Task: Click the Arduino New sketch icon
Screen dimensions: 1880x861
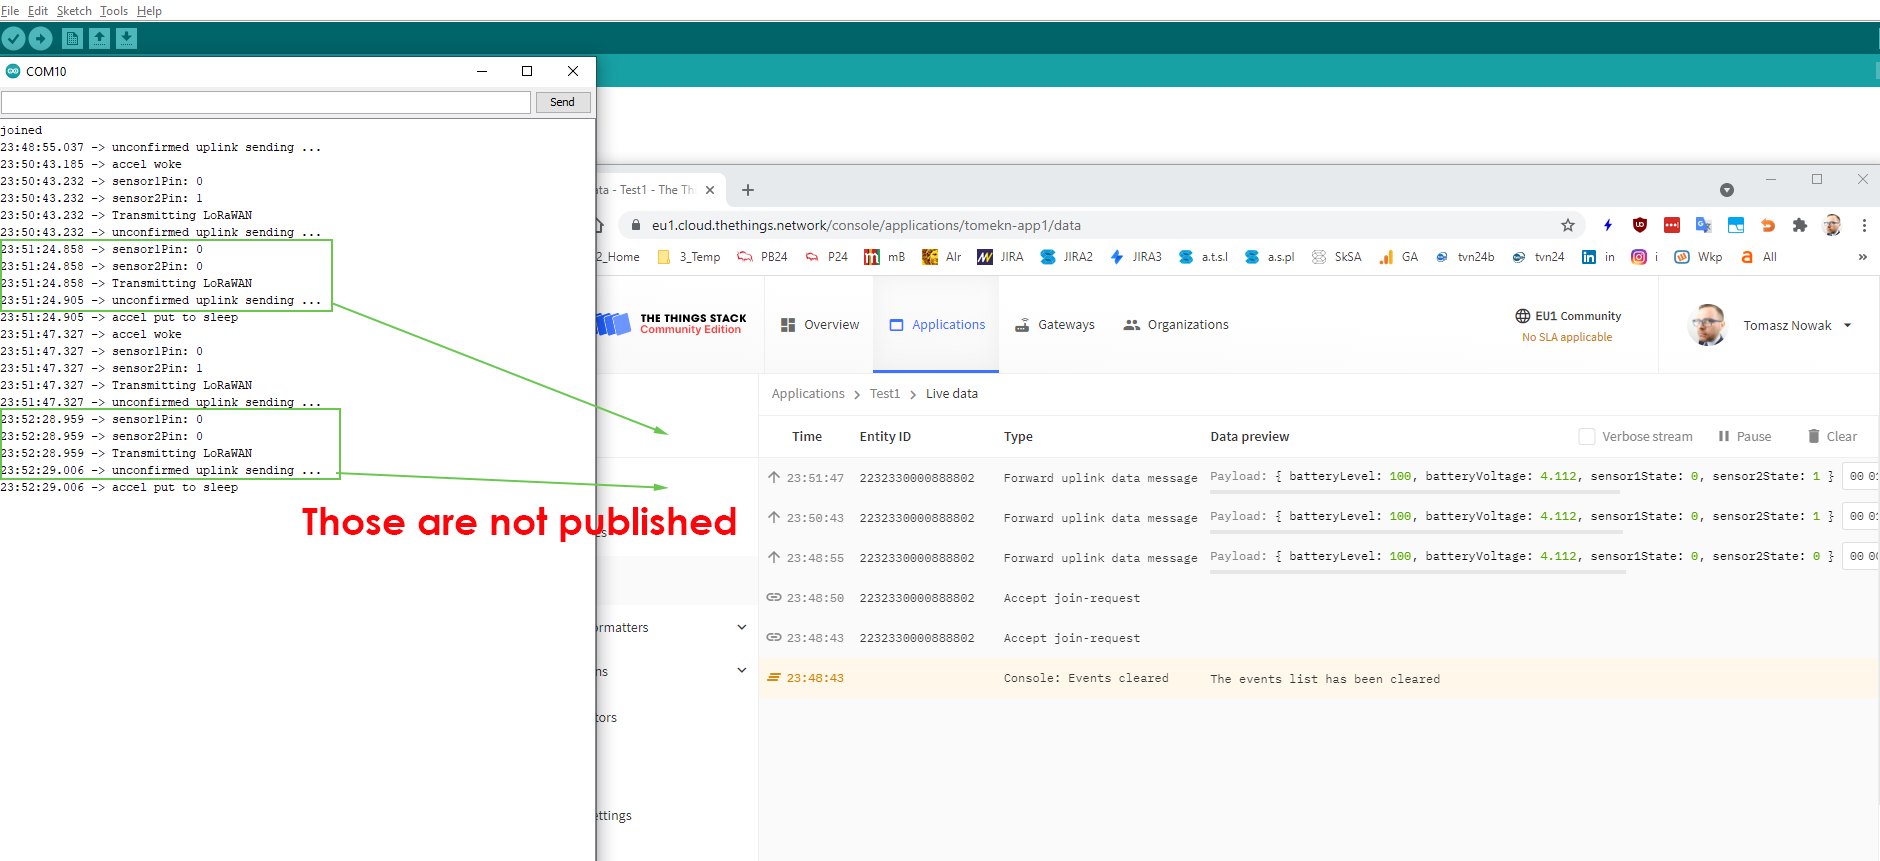Action: pyautogui.click(x=72, y=38)
